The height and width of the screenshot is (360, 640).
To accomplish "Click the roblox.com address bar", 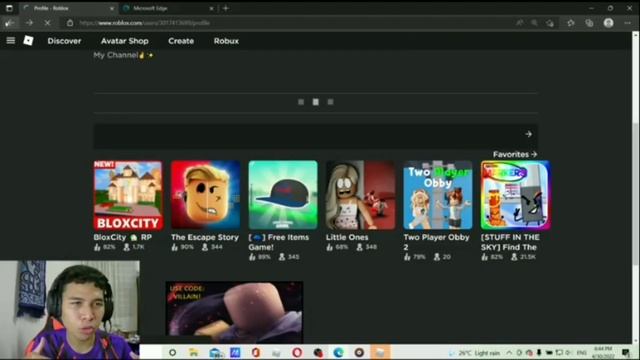I will pyautogui.click(x=286, y=23).
